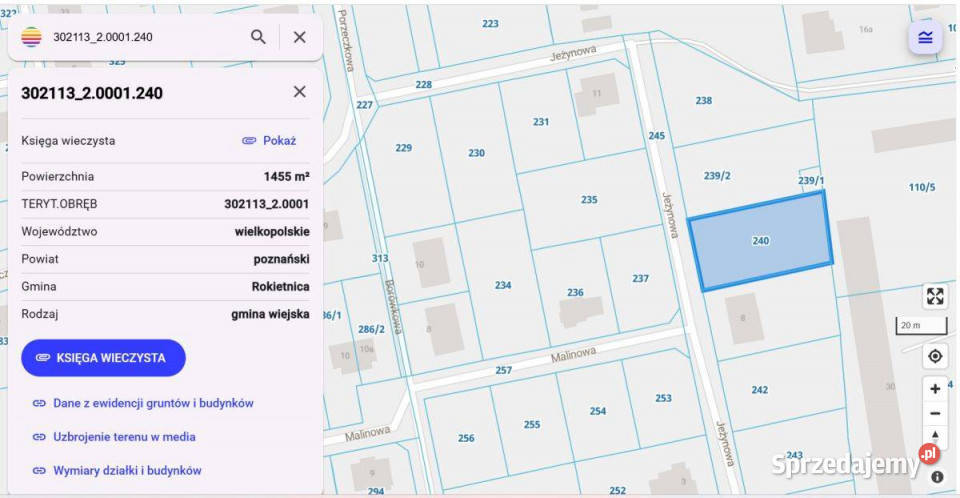This screenshot has width=960, height=498.
Task: Center map on my location
Action: click(935, 356)
